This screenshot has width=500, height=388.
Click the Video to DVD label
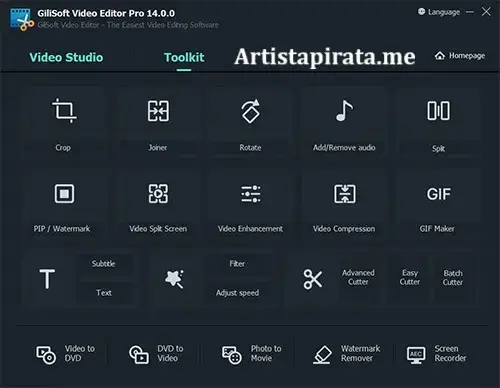click(x=80, y=353)
